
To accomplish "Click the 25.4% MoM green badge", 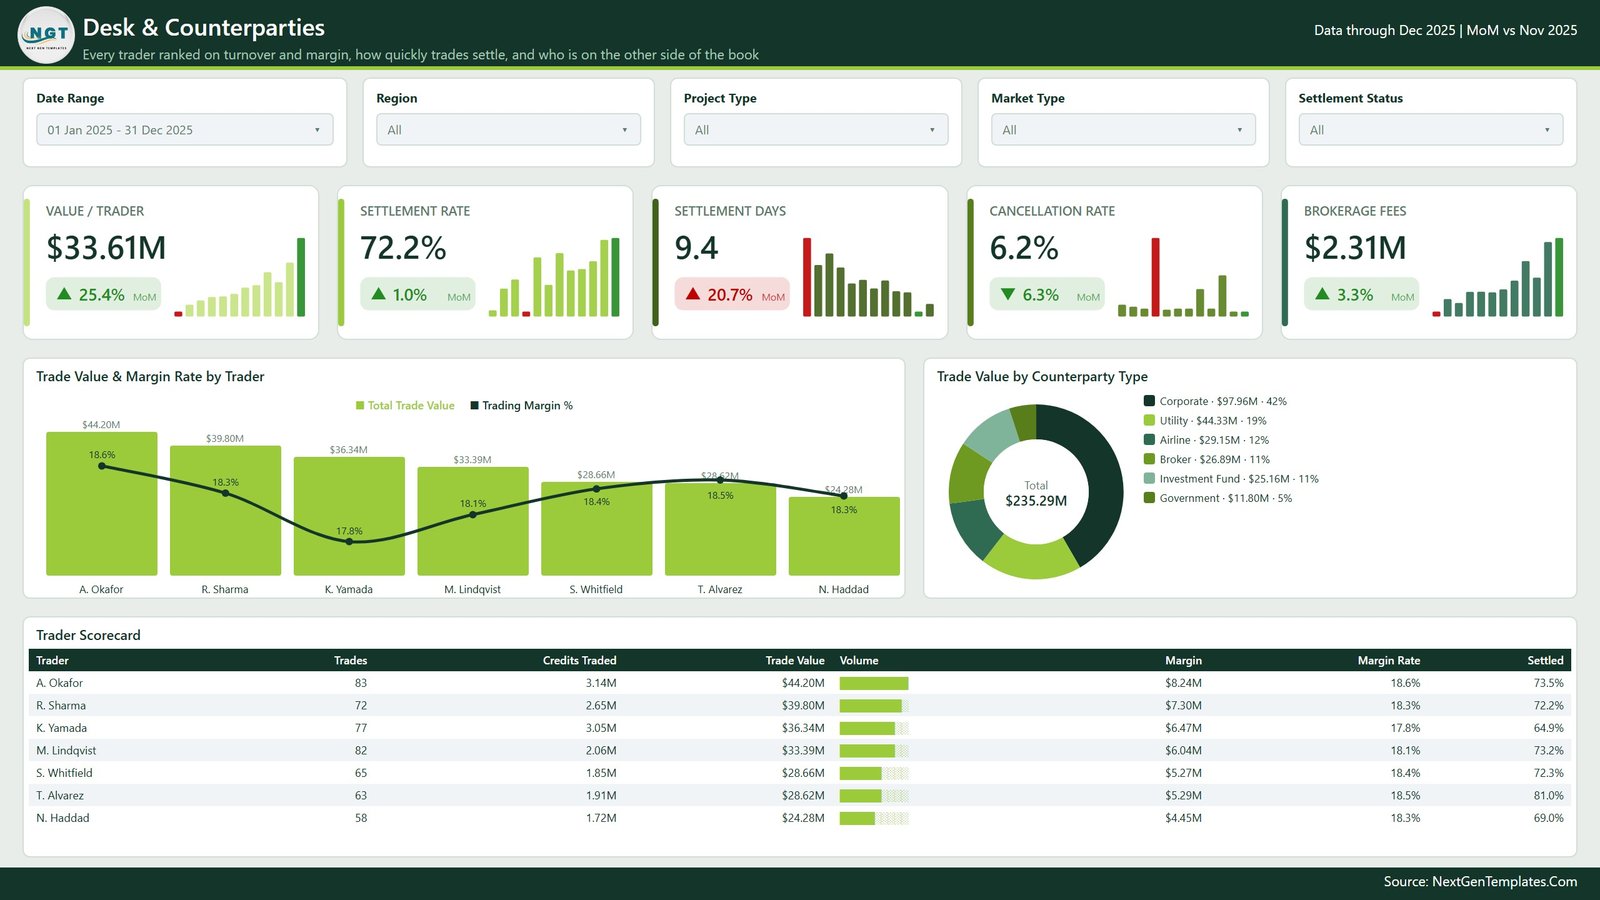I will (103, 294).
